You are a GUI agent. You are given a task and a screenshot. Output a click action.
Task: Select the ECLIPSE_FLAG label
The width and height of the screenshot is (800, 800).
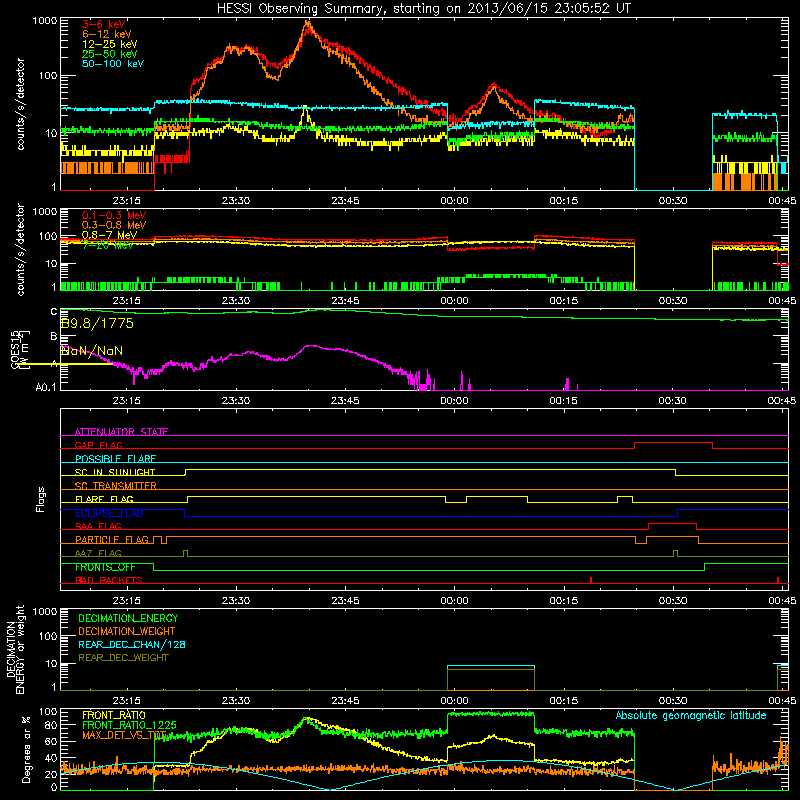[x=109, y=513]
